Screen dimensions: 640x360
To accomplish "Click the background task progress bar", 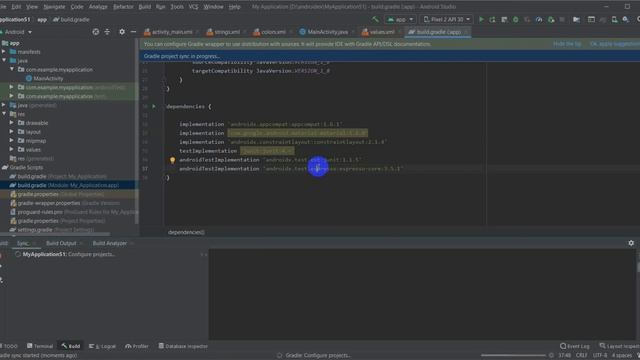I will pyautogui.click(x=513, y=356).
